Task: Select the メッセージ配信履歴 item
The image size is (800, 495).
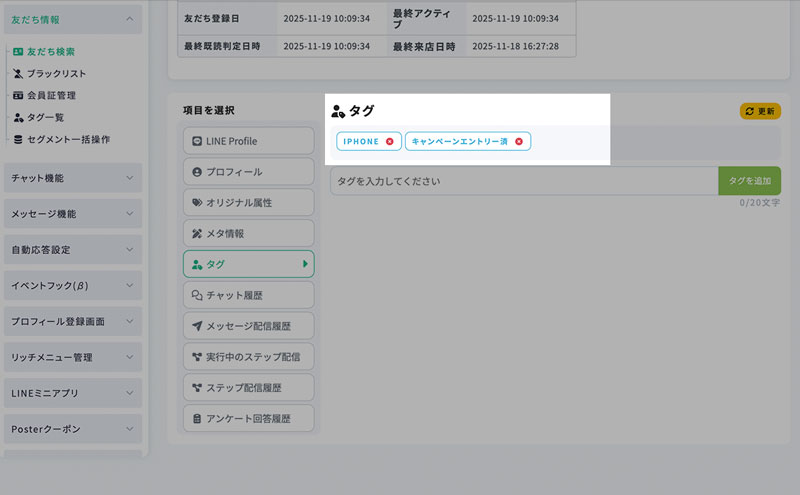Action: tap(248, 326)
